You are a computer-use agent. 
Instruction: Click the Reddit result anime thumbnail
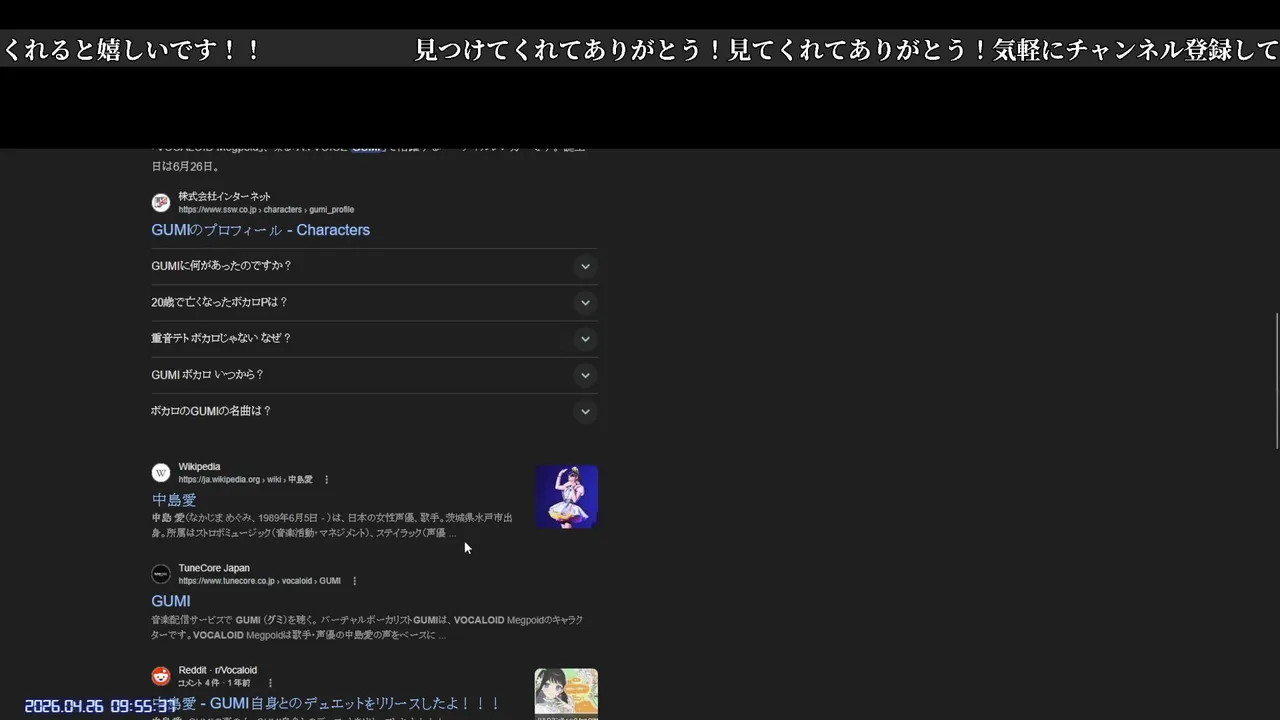[566, 693]
